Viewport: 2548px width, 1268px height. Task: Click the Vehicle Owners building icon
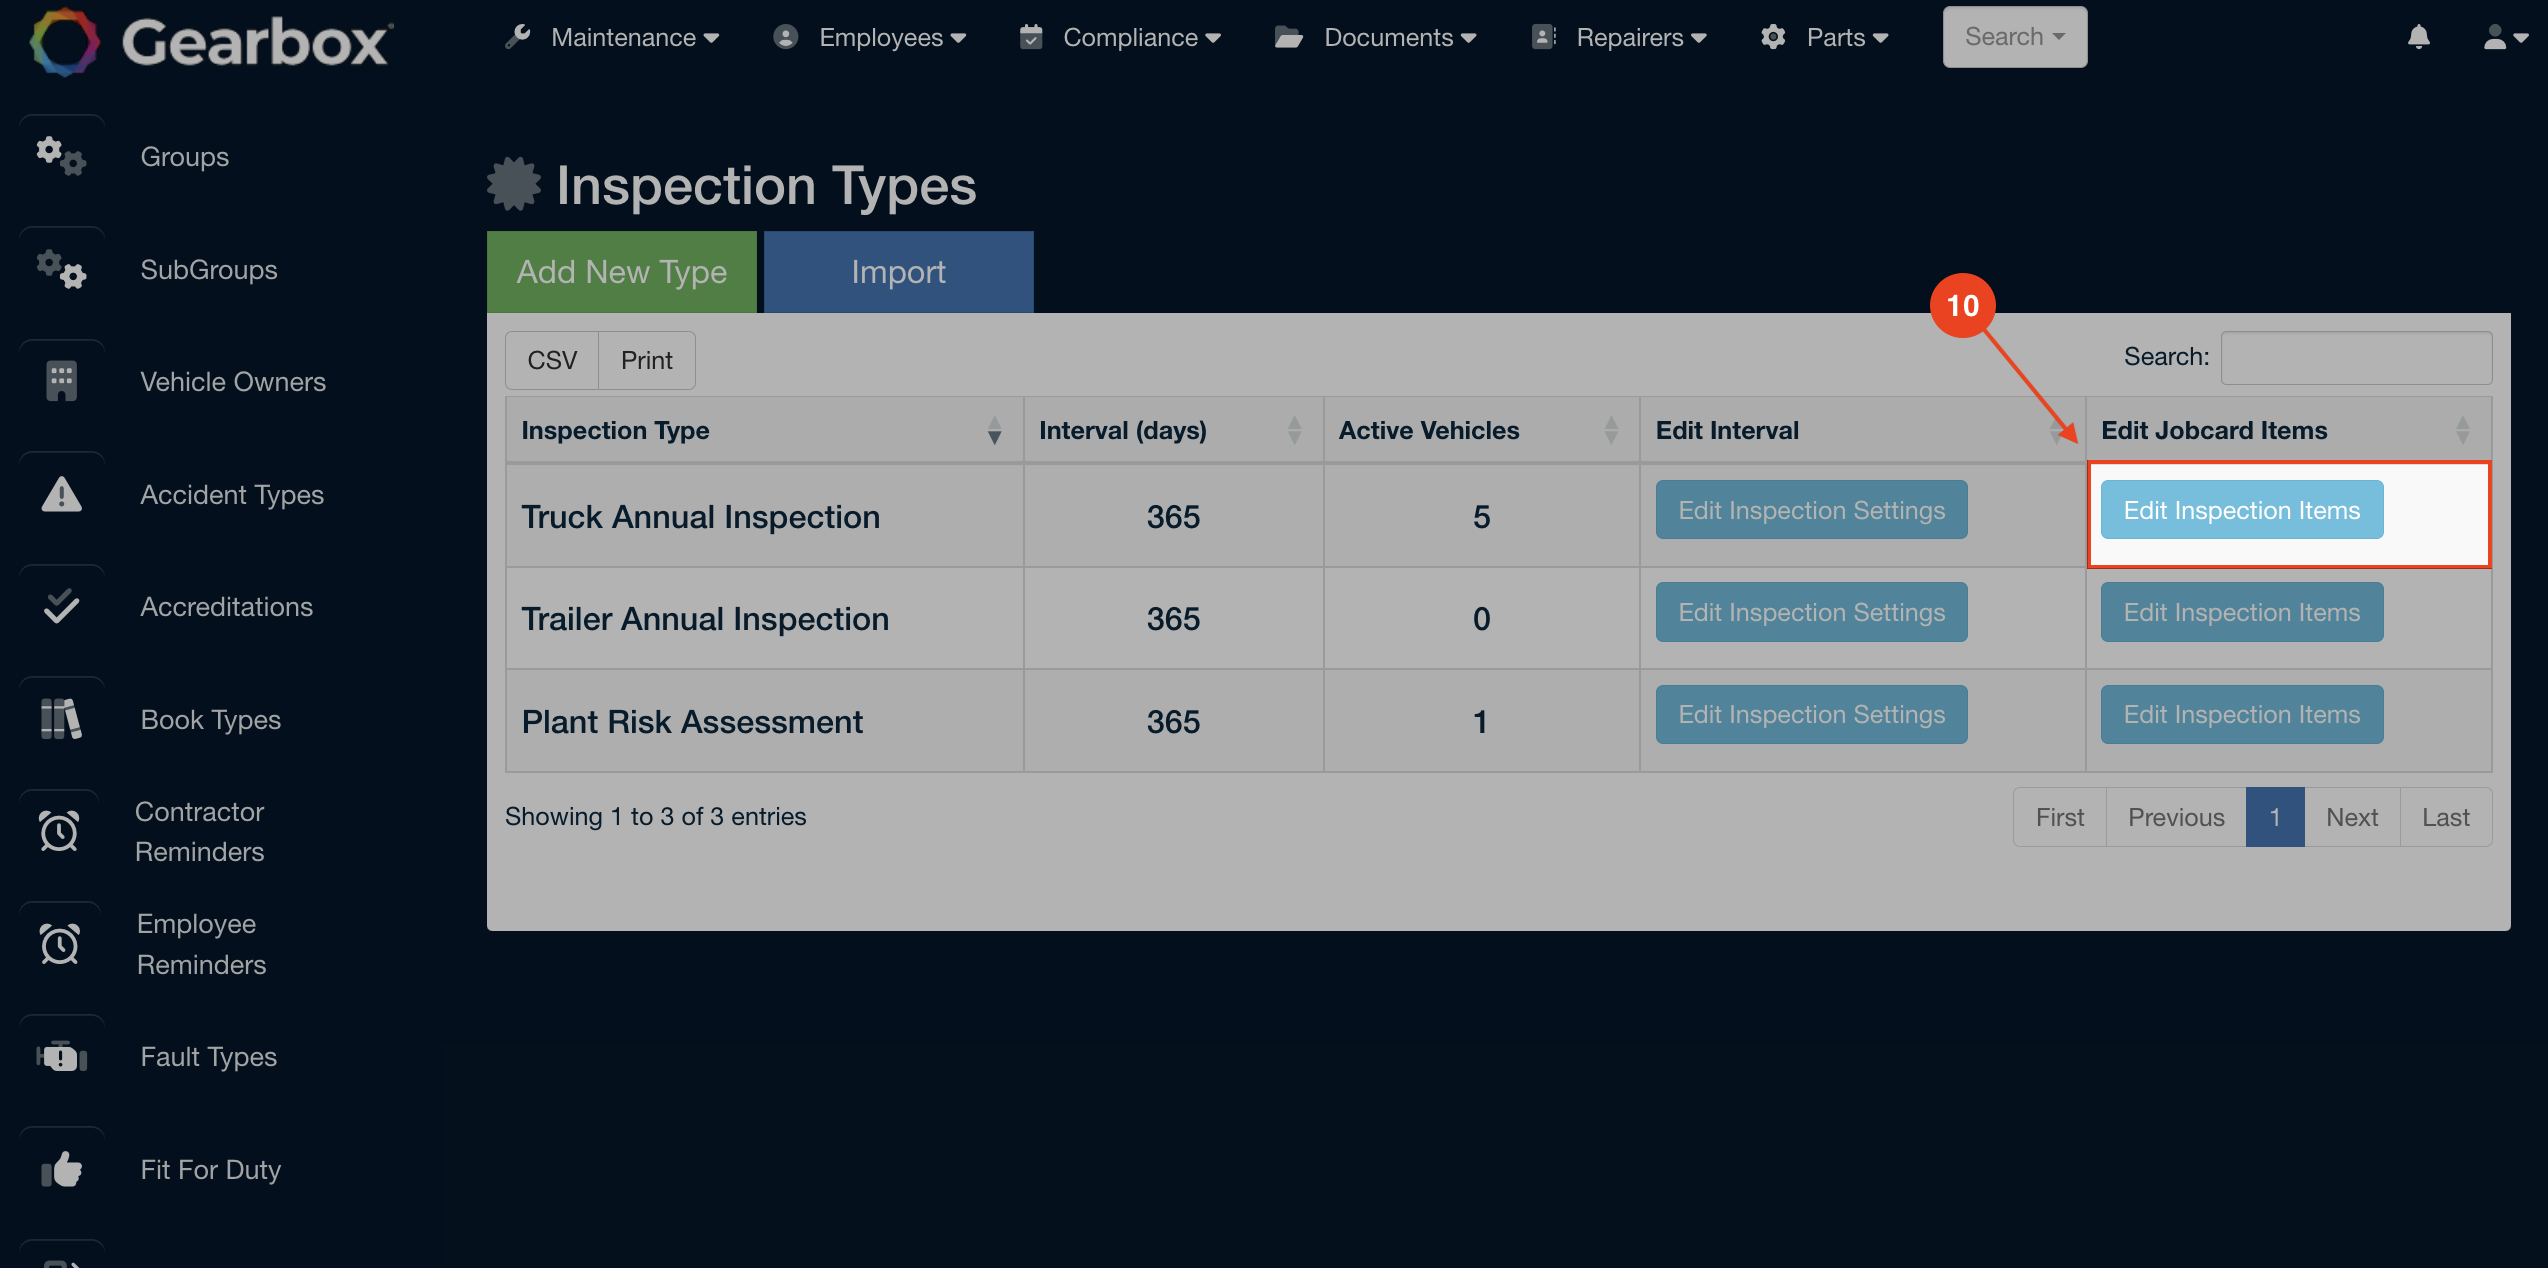61,381
